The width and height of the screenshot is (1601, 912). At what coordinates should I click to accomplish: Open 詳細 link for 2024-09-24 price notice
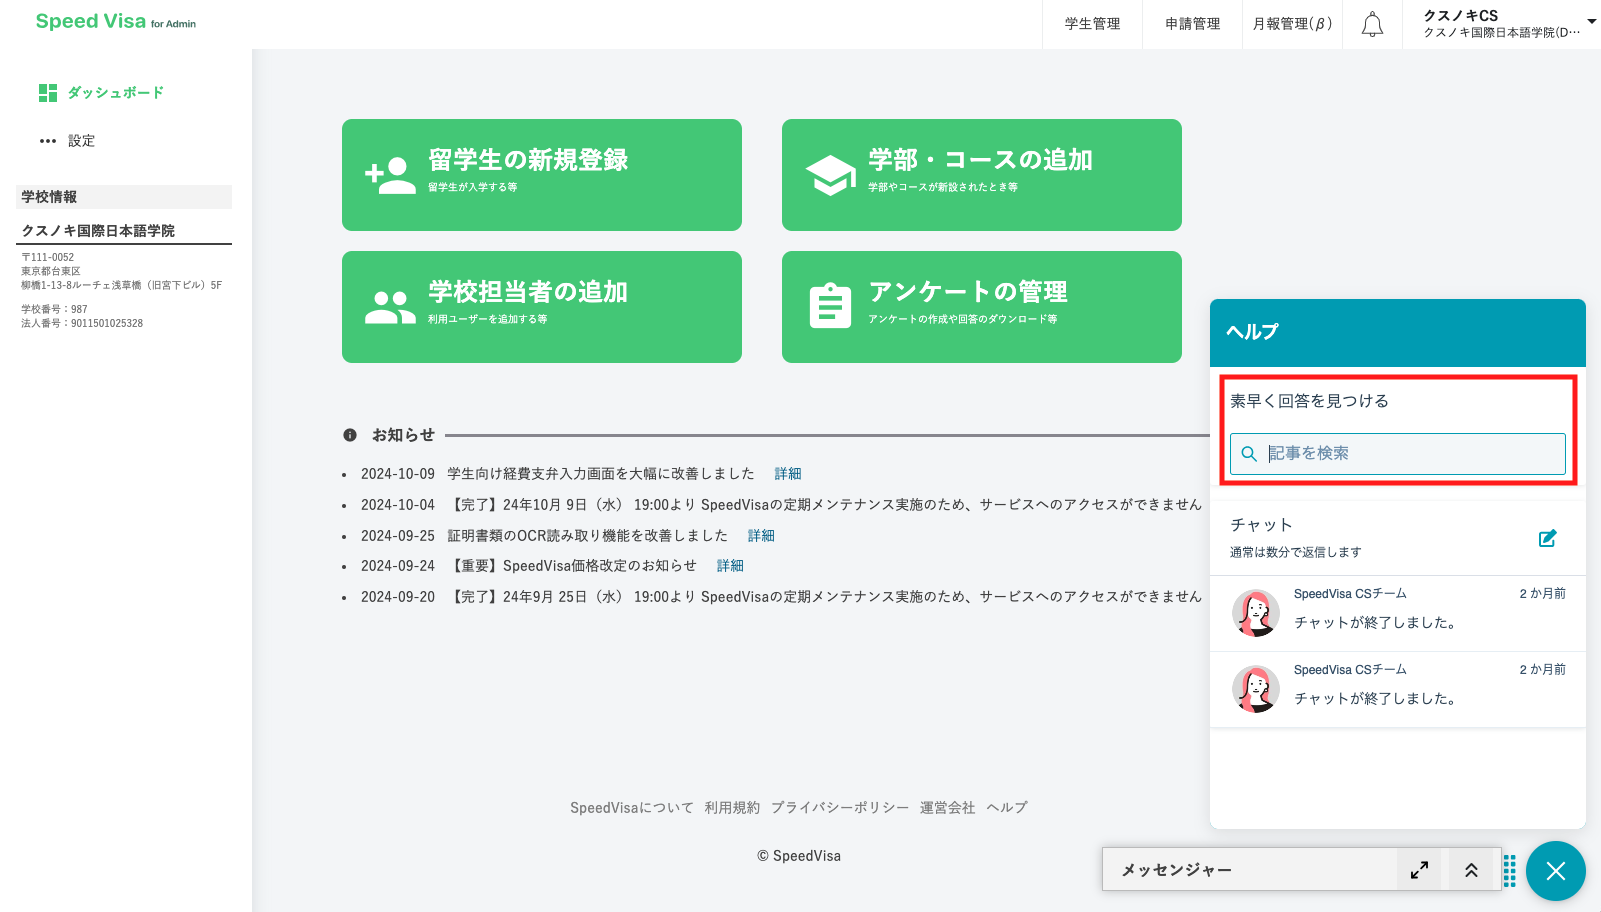[730, 566]
